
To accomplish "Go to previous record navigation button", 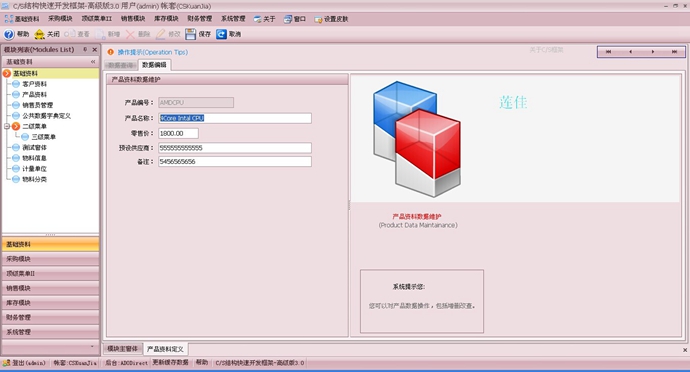I will (630, 52).
